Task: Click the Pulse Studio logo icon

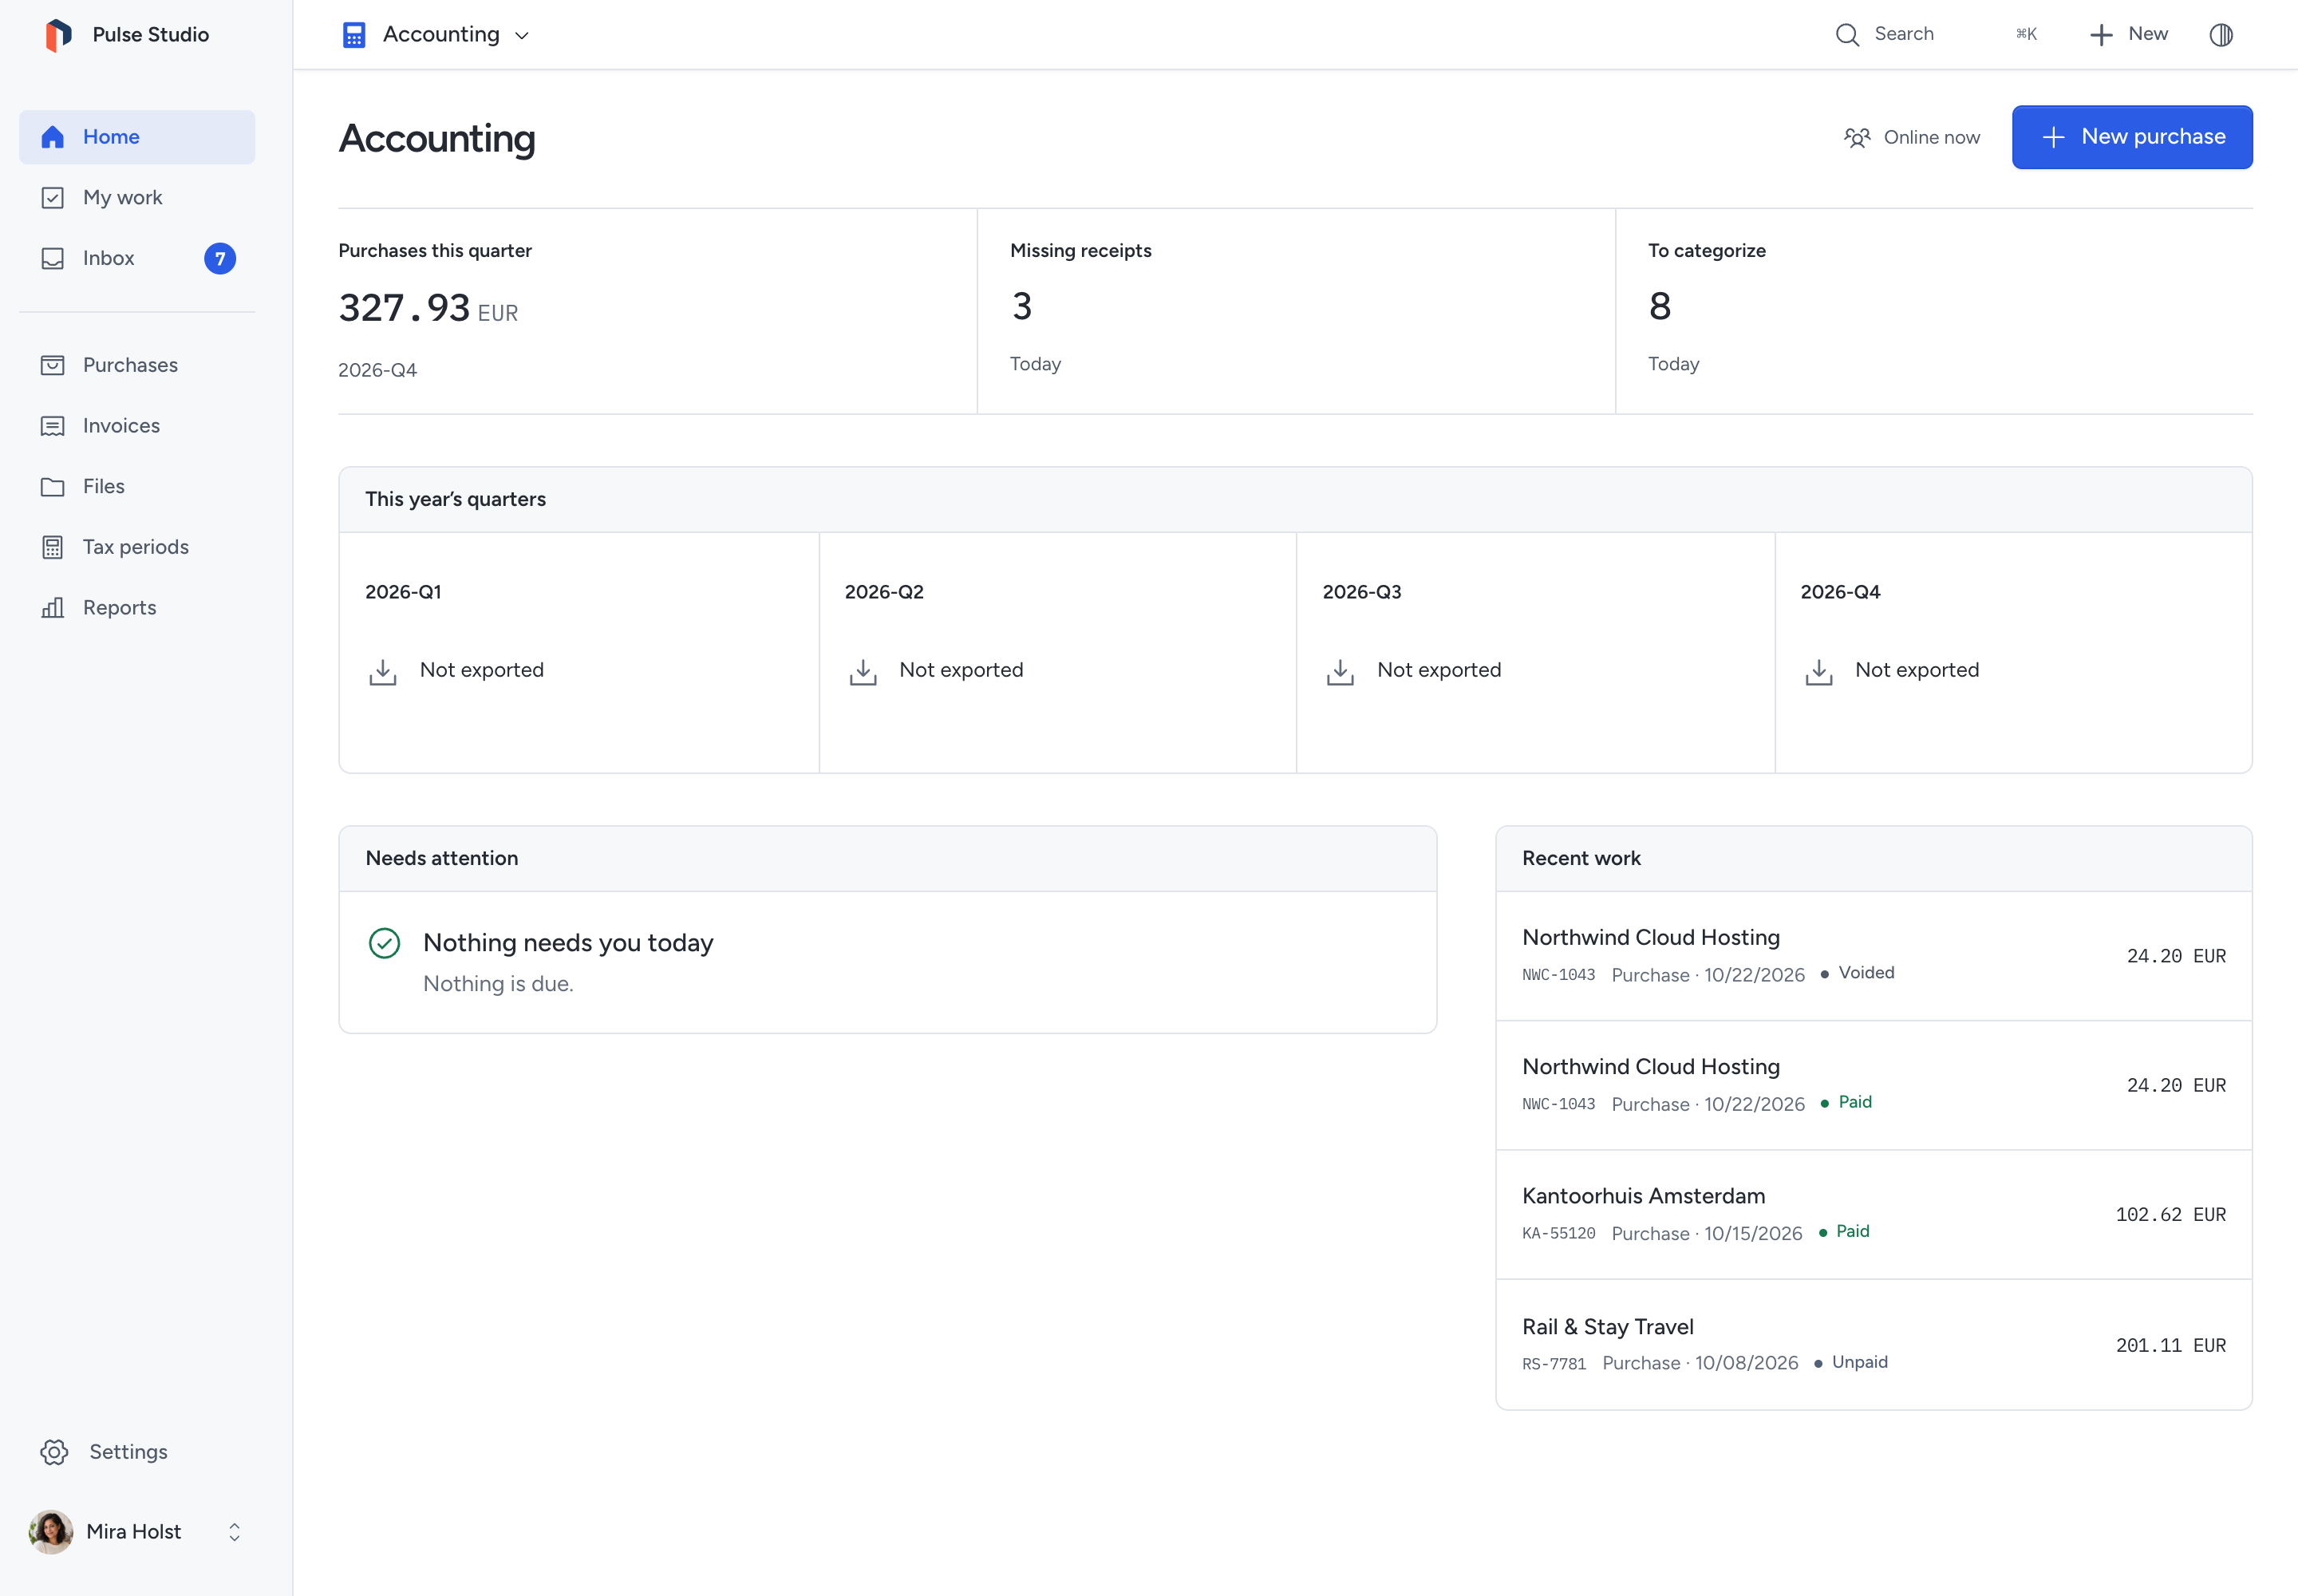Action: 58,35
